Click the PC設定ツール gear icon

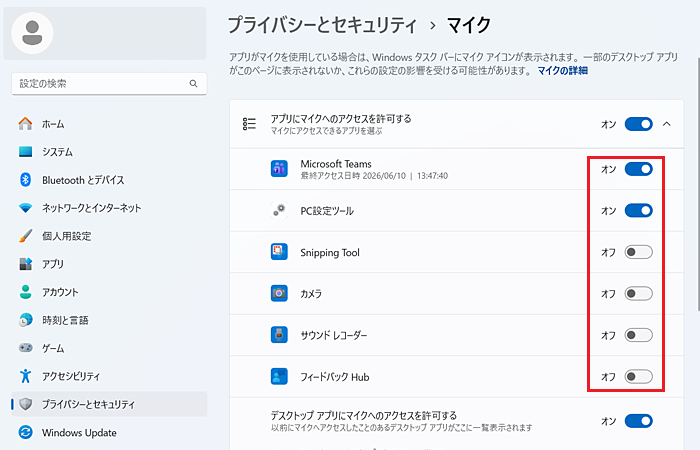pyautogui.click(x=279, y=210)
